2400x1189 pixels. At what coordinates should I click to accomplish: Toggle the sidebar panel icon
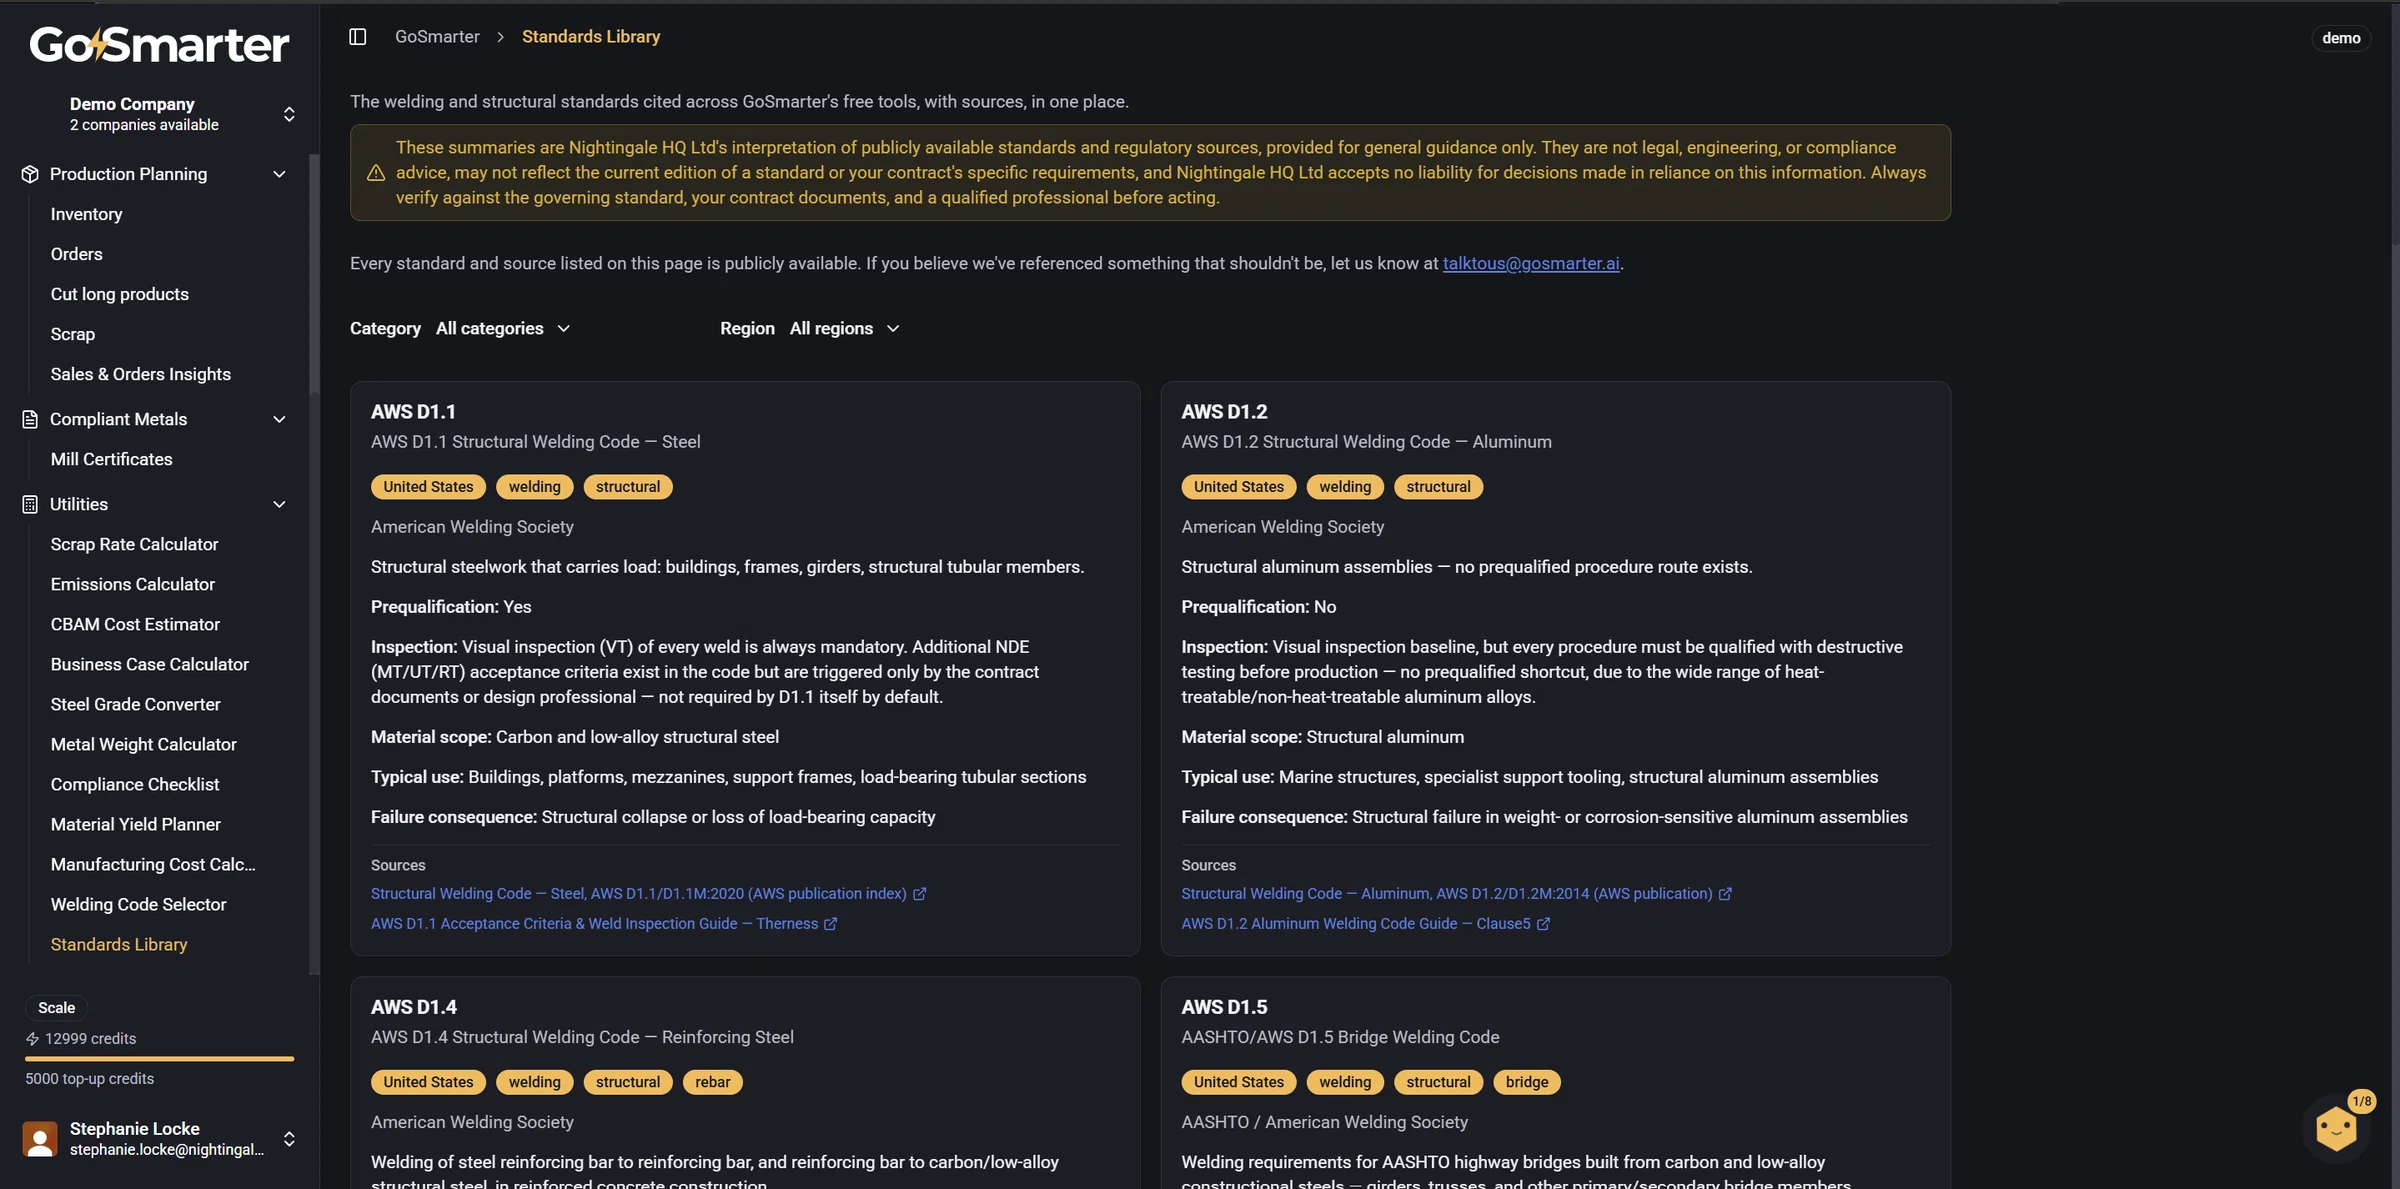[357, 37]
